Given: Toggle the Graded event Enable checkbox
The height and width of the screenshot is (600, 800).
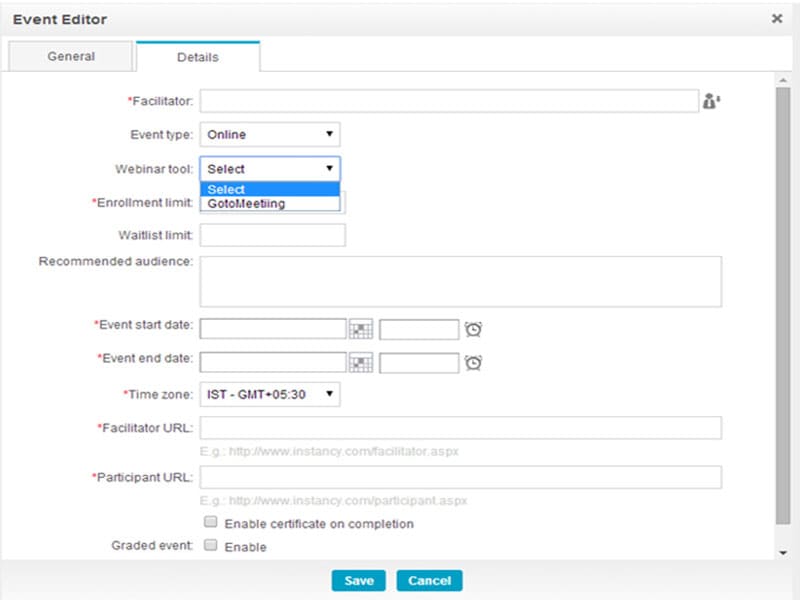Looking at the screenshot, I should coord(211,546).
